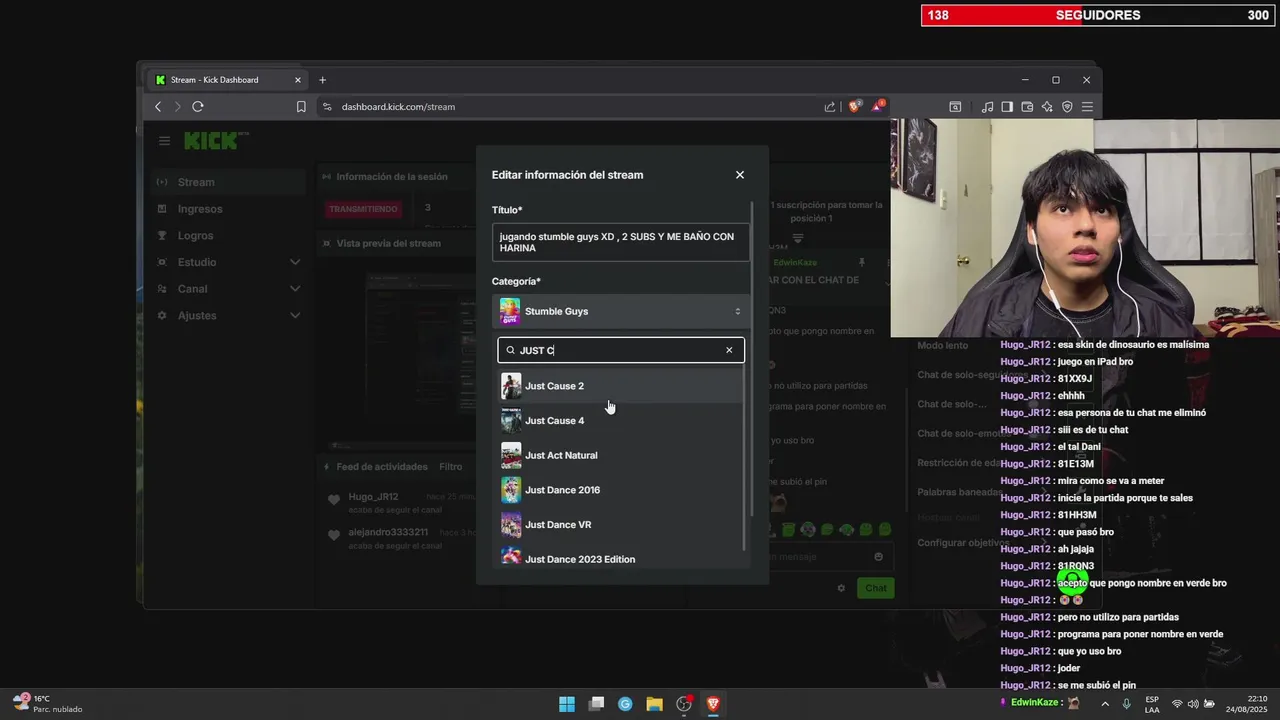Open Brave VPN shield icon
Viewport: 1280px width, 720px height.
pos(1067,107)
